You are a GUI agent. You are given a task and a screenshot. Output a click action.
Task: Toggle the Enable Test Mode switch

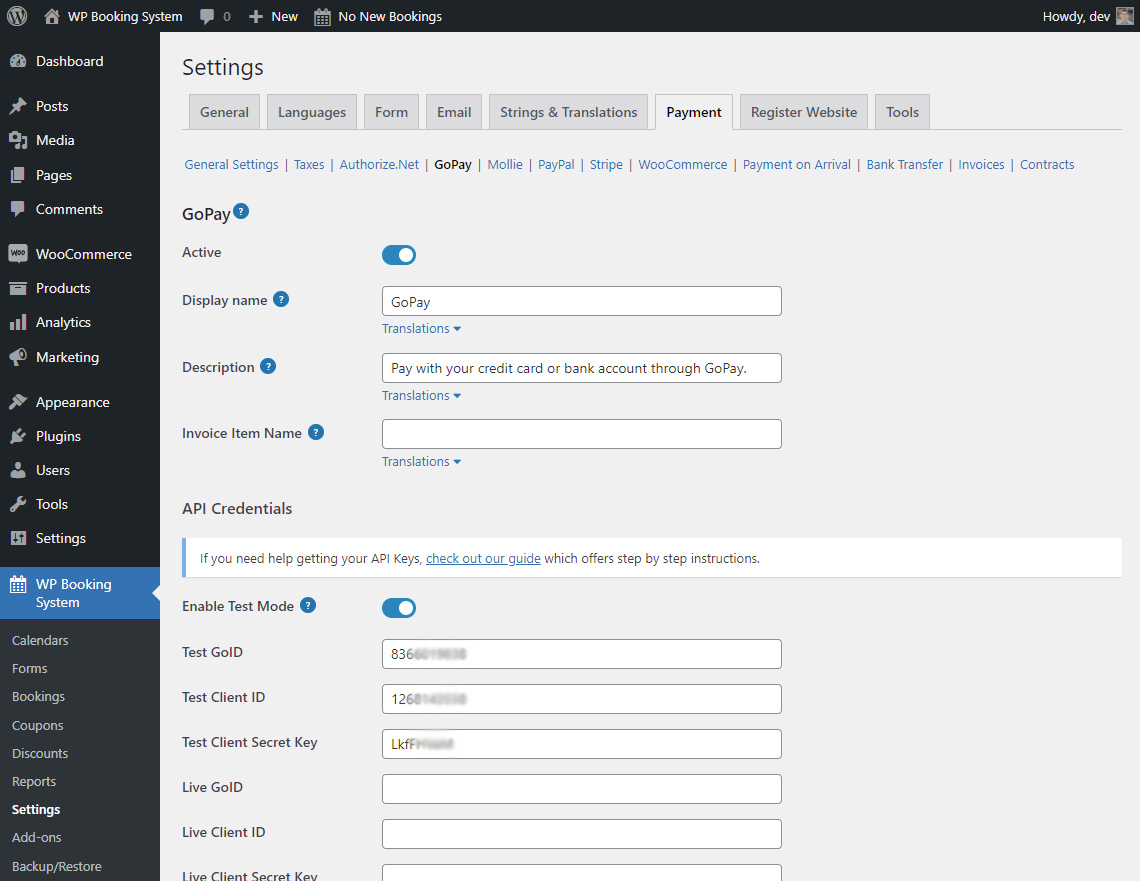click(x=398, y=608)
